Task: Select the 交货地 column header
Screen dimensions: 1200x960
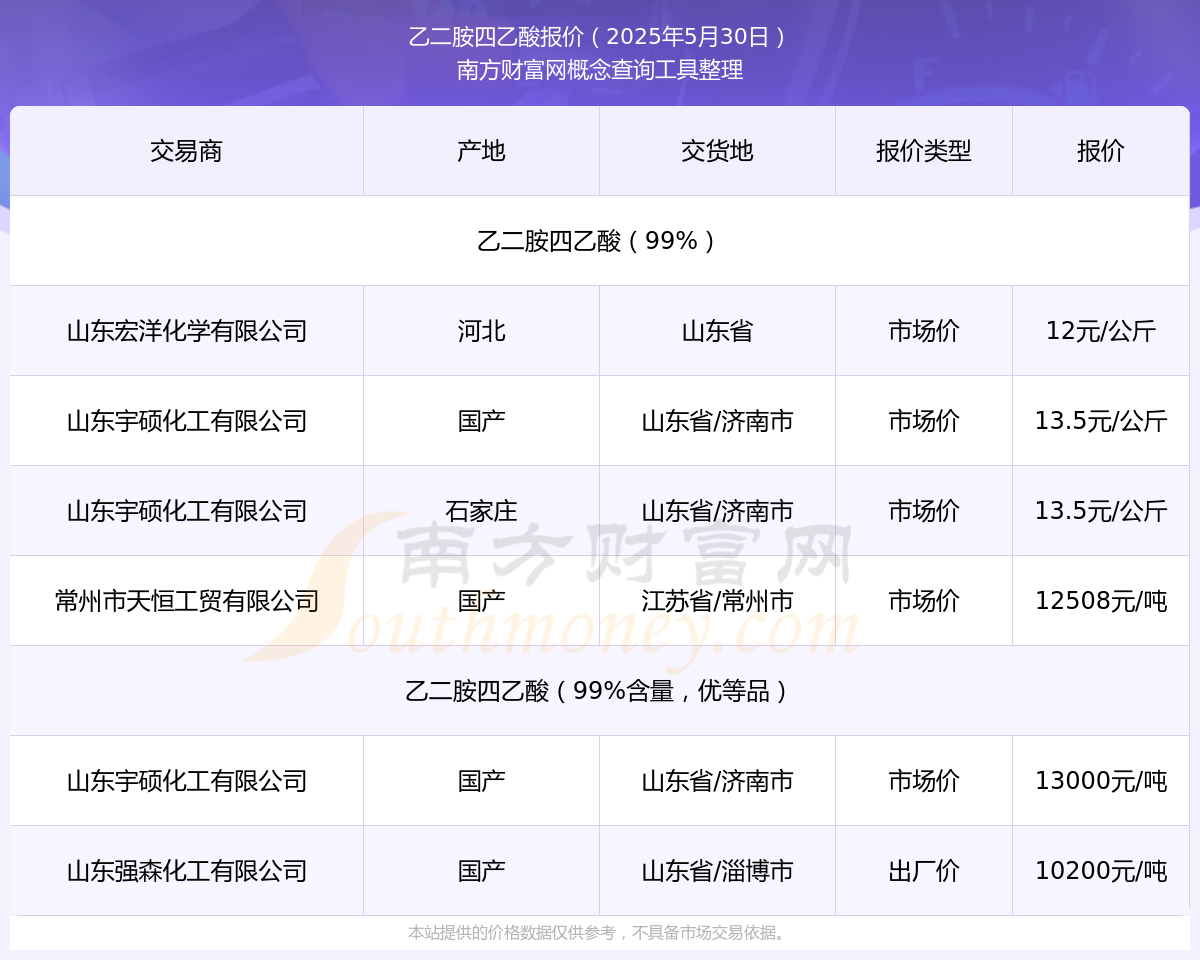Action: tap(718, 151)
